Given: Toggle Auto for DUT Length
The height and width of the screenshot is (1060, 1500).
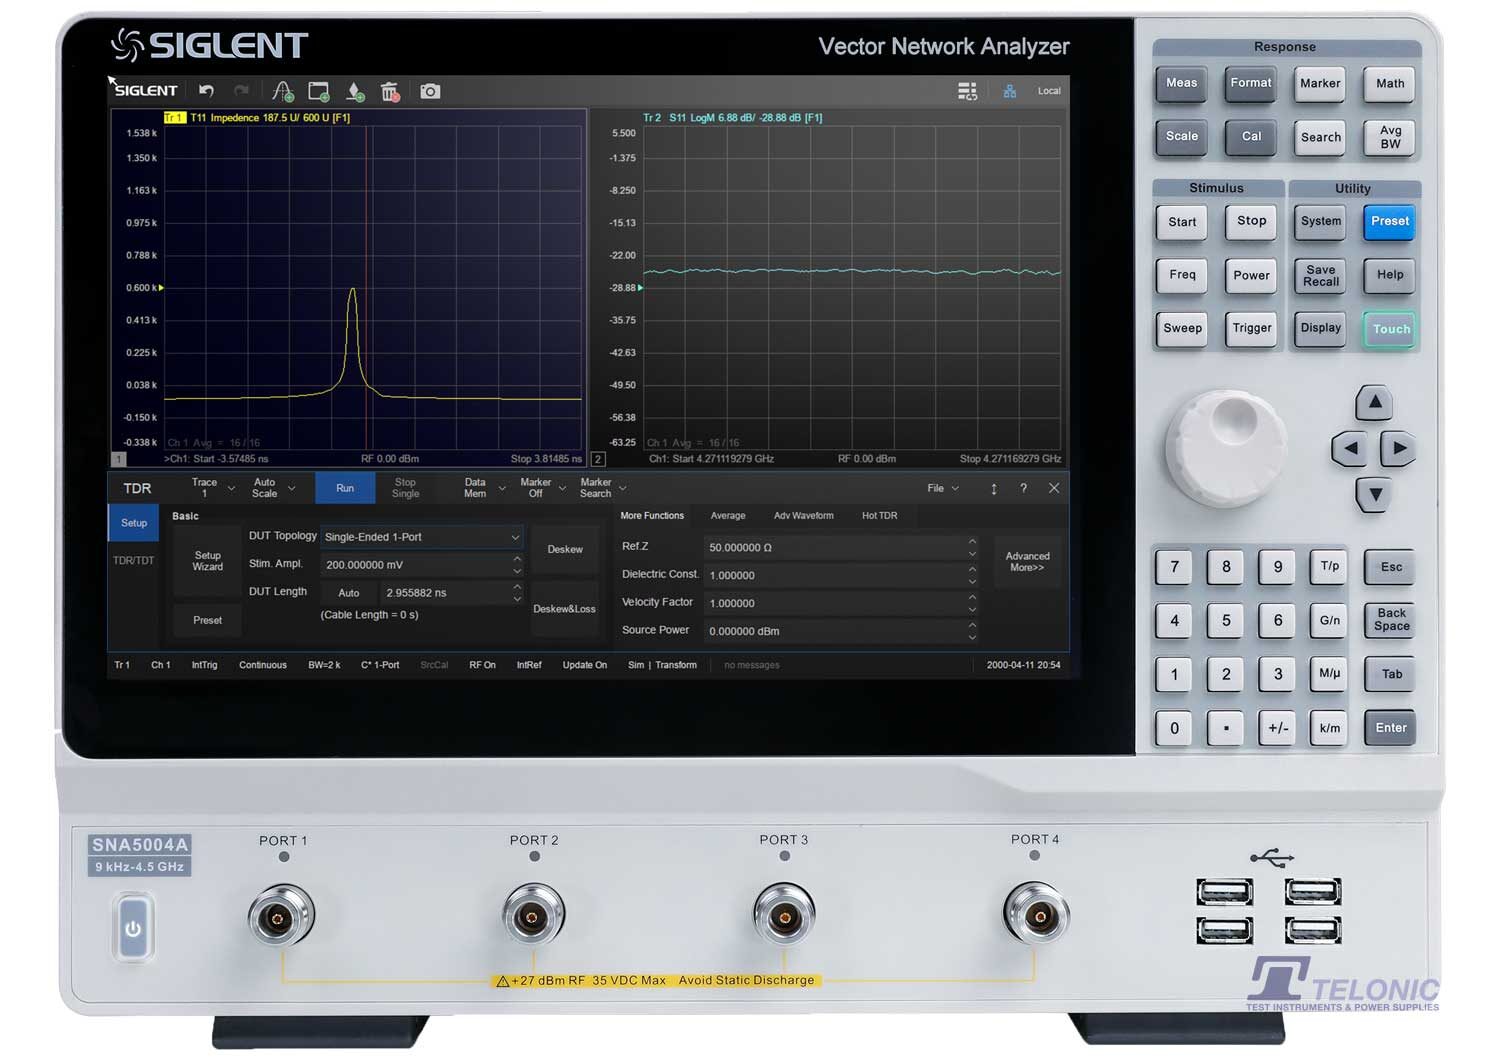Looking at the screenshot, I should (x=349, y=593).
